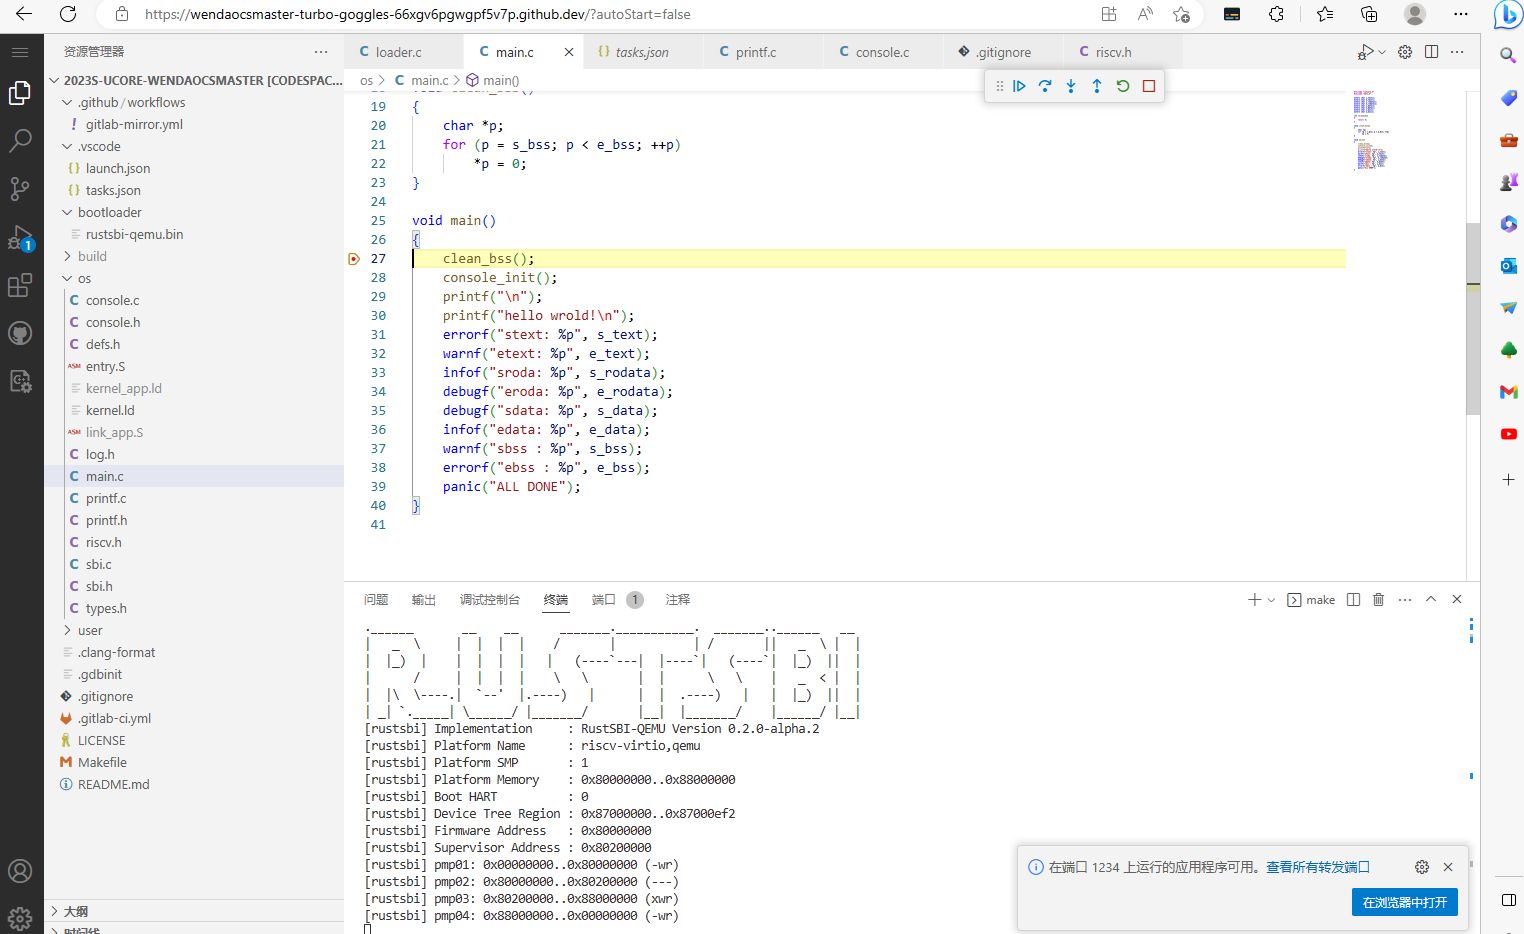This screenshot has height=934, width=1524.
Task: Switch to the .gitignore editor tab
Action: point(1004,52)
